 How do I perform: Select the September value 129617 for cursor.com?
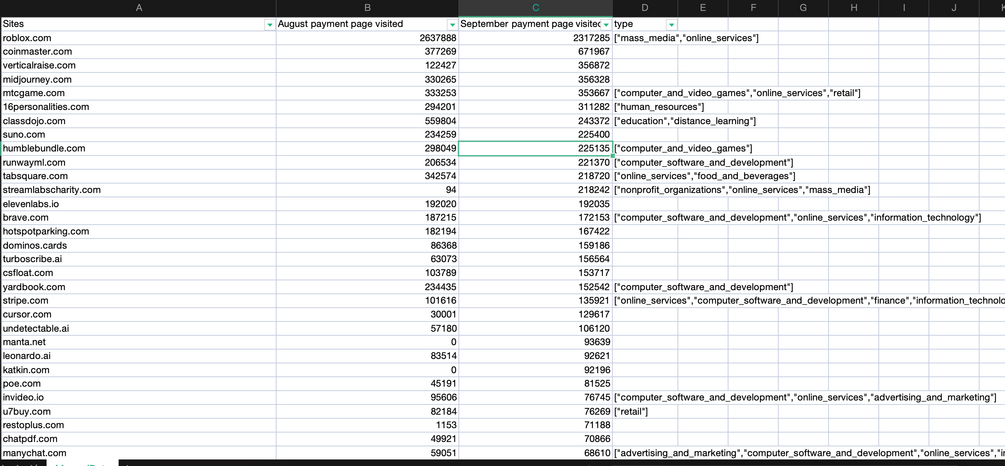(536, 315)
